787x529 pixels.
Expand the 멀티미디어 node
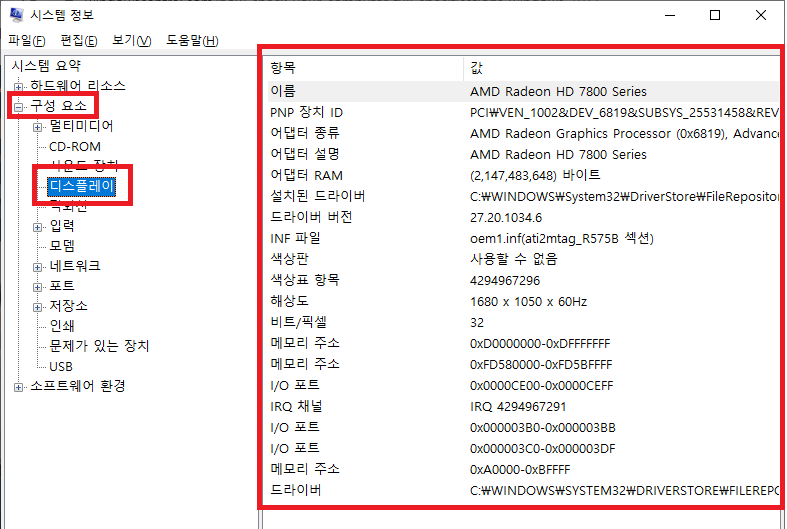point(38,127)
